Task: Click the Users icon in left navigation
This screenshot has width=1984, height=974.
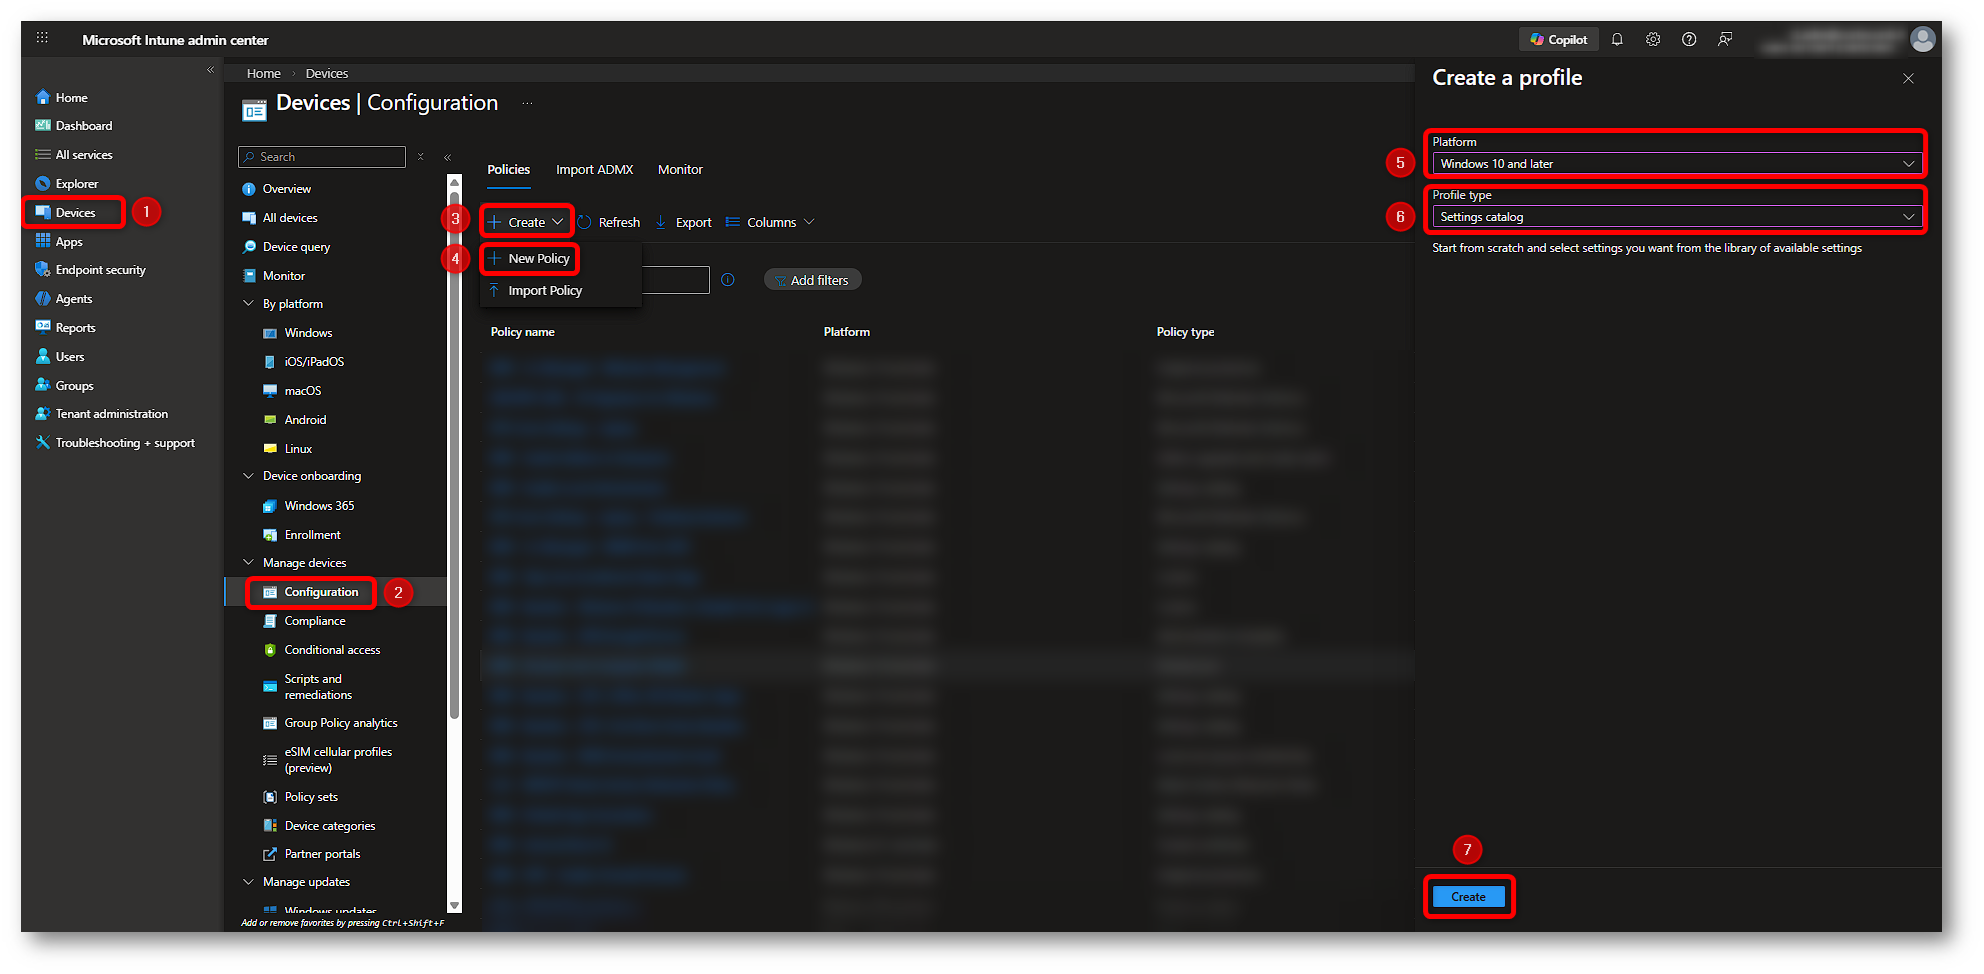Action: pyautogui.click(x=43, y=356)
